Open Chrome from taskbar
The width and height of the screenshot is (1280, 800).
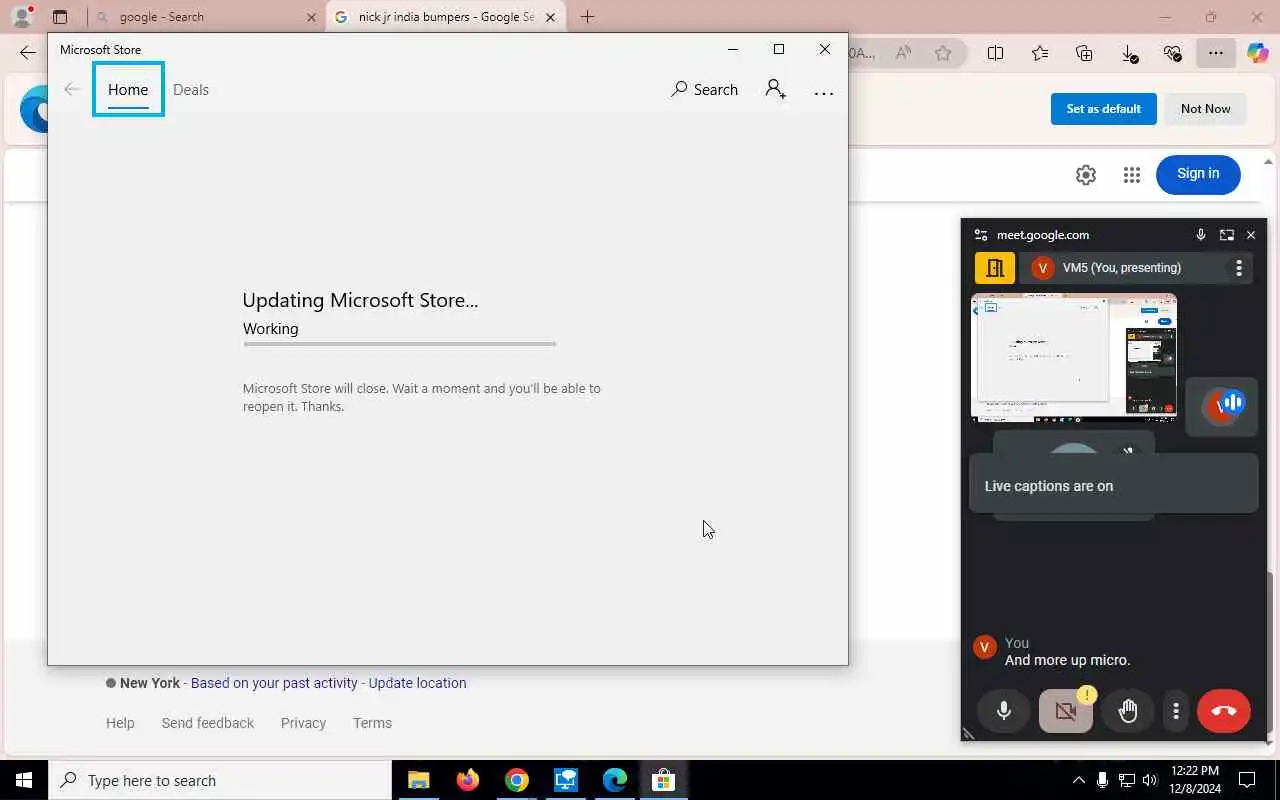(516, 780)
